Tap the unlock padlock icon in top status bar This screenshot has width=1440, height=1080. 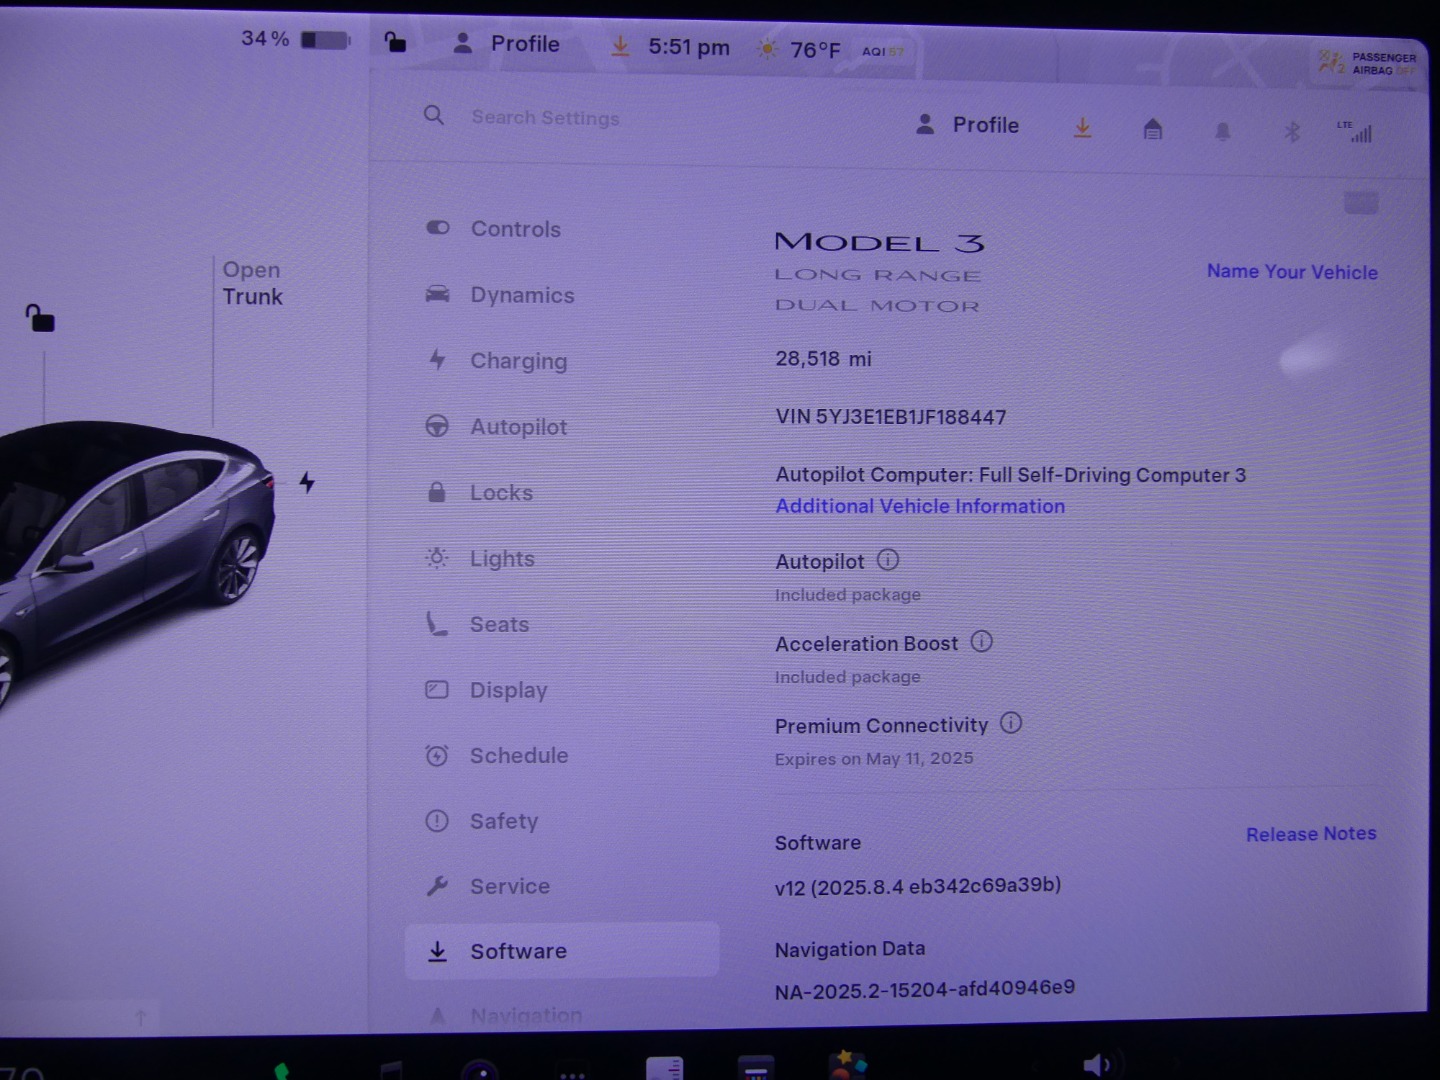click(x=395, y=42)
